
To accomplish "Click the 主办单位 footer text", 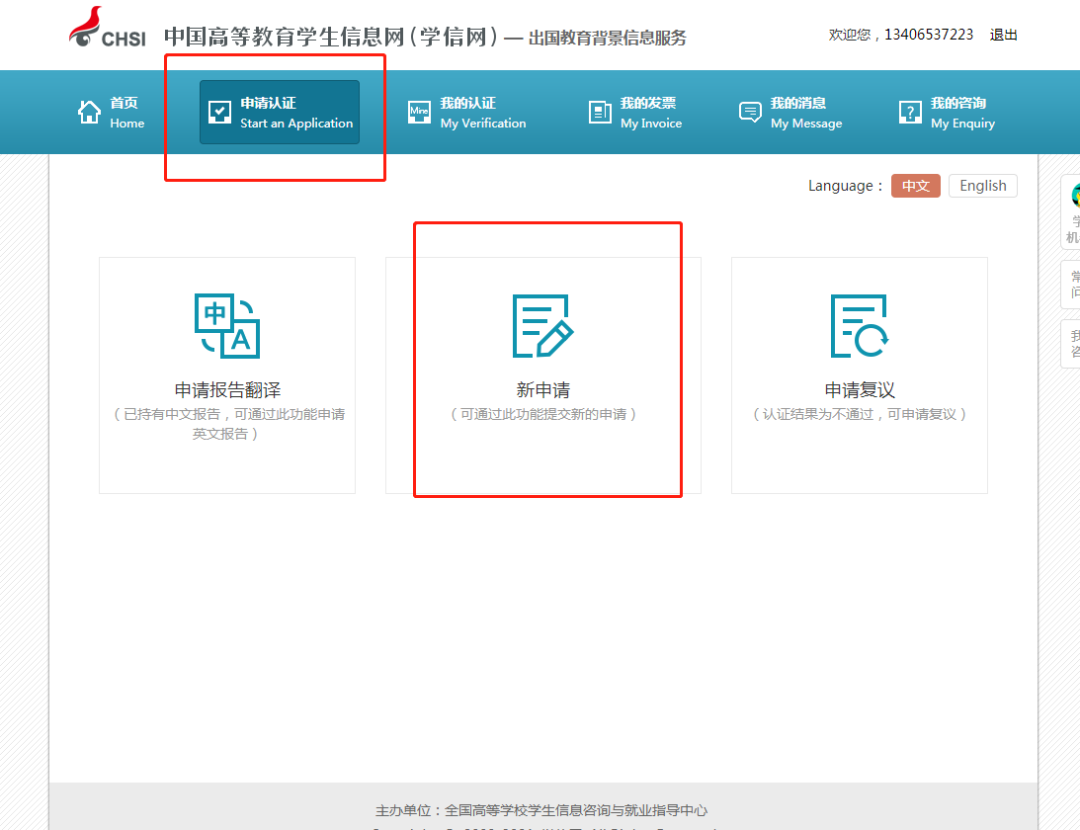I will click(x=541, y=810).
